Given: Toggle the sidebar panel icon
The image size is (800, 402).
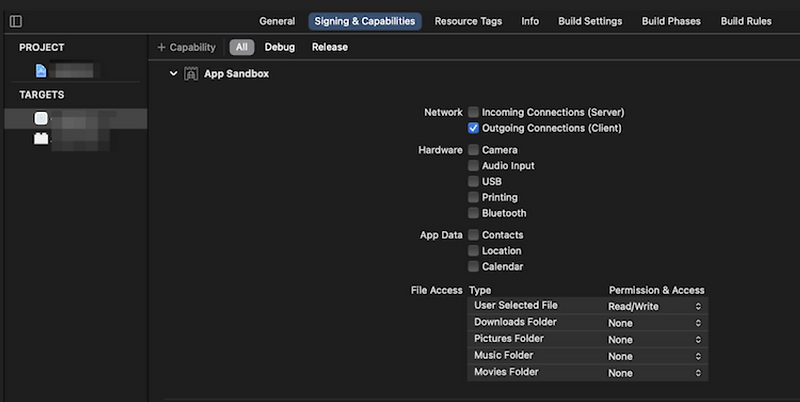Looking at the screenshot, I should 16,21.
